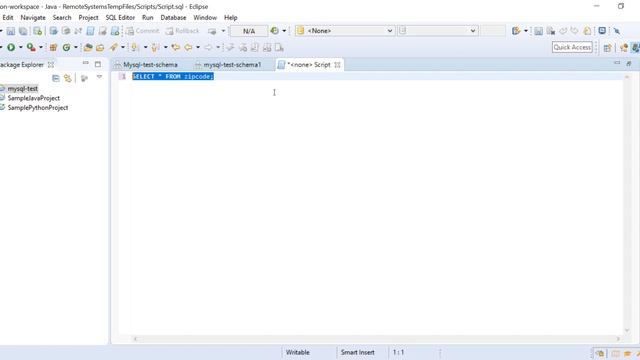
Task: Click the Back navigation yellow arrow icon
Action: [188, 47]
